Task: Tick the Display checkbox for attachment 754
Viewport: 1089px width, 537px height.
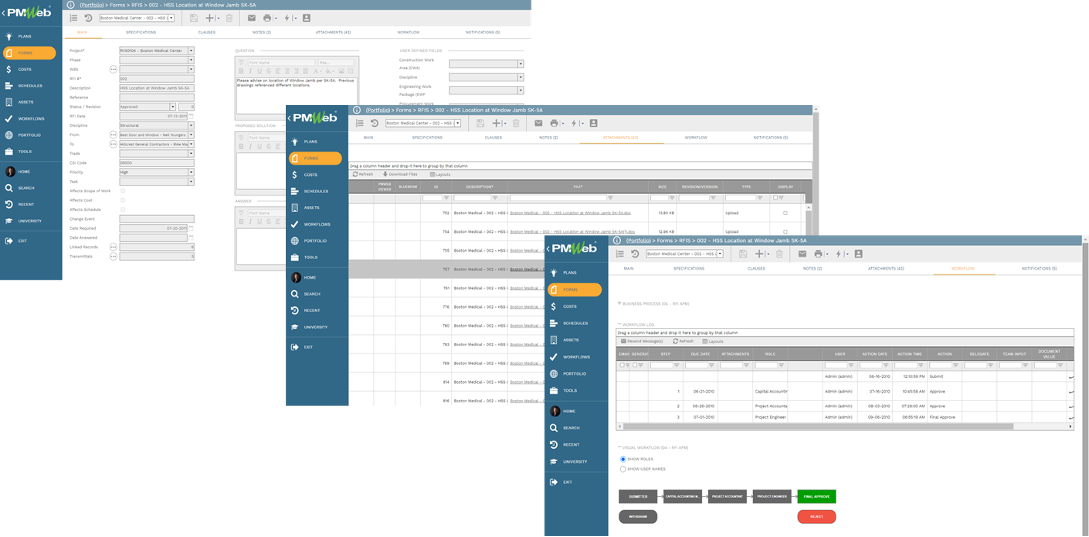Action: pyautogui.click(x=785, y=231)
